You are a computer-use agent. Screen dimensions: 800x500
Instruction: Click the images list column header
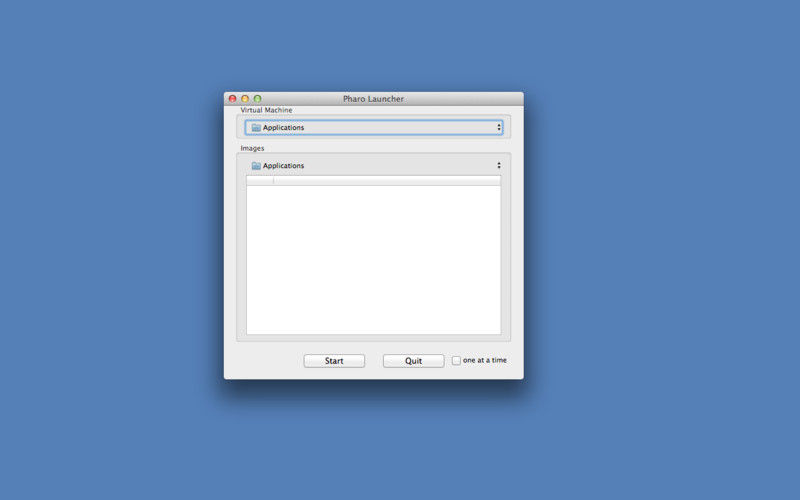pyautogui.click(x=373, y=181)
